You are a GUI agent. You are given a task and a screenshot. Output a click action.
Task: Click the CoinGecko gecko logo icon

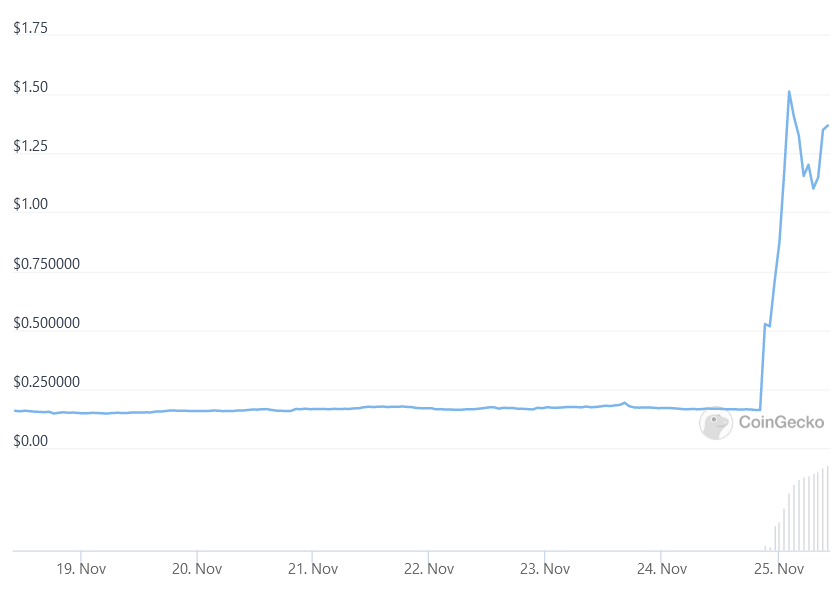coord(716,423)
